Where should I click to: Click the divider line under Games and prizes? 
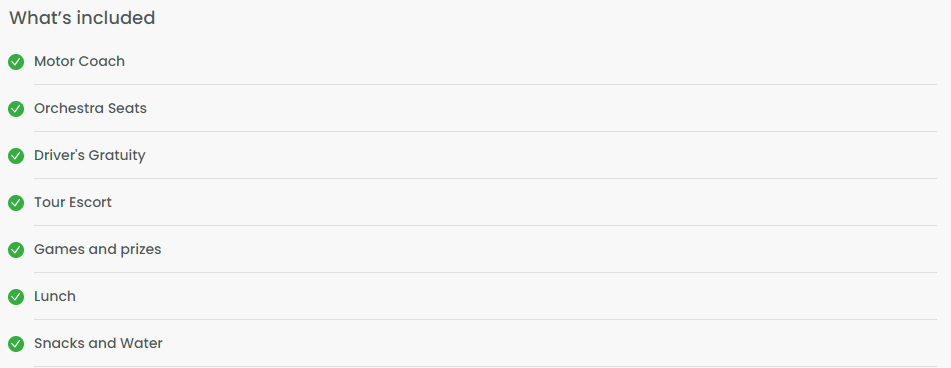(485, 272)
